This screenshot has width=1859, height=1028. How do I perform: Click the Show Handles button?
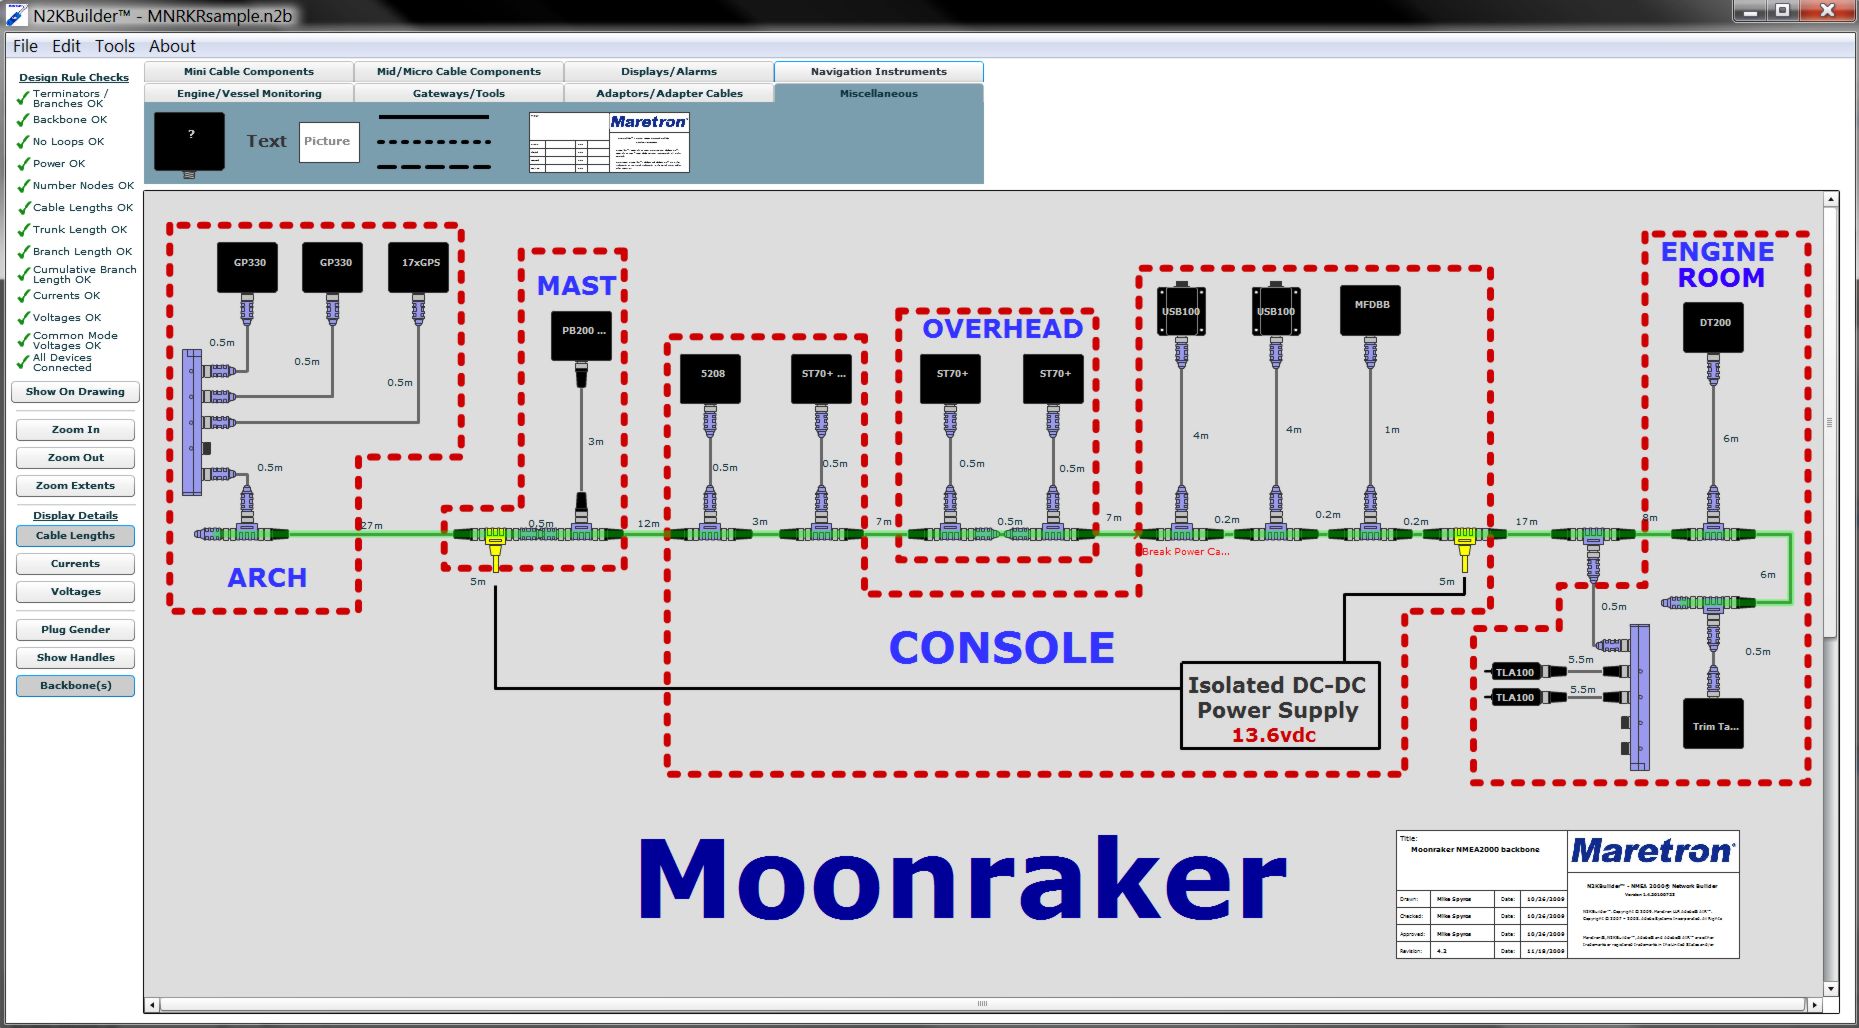[x=75, y=658]
